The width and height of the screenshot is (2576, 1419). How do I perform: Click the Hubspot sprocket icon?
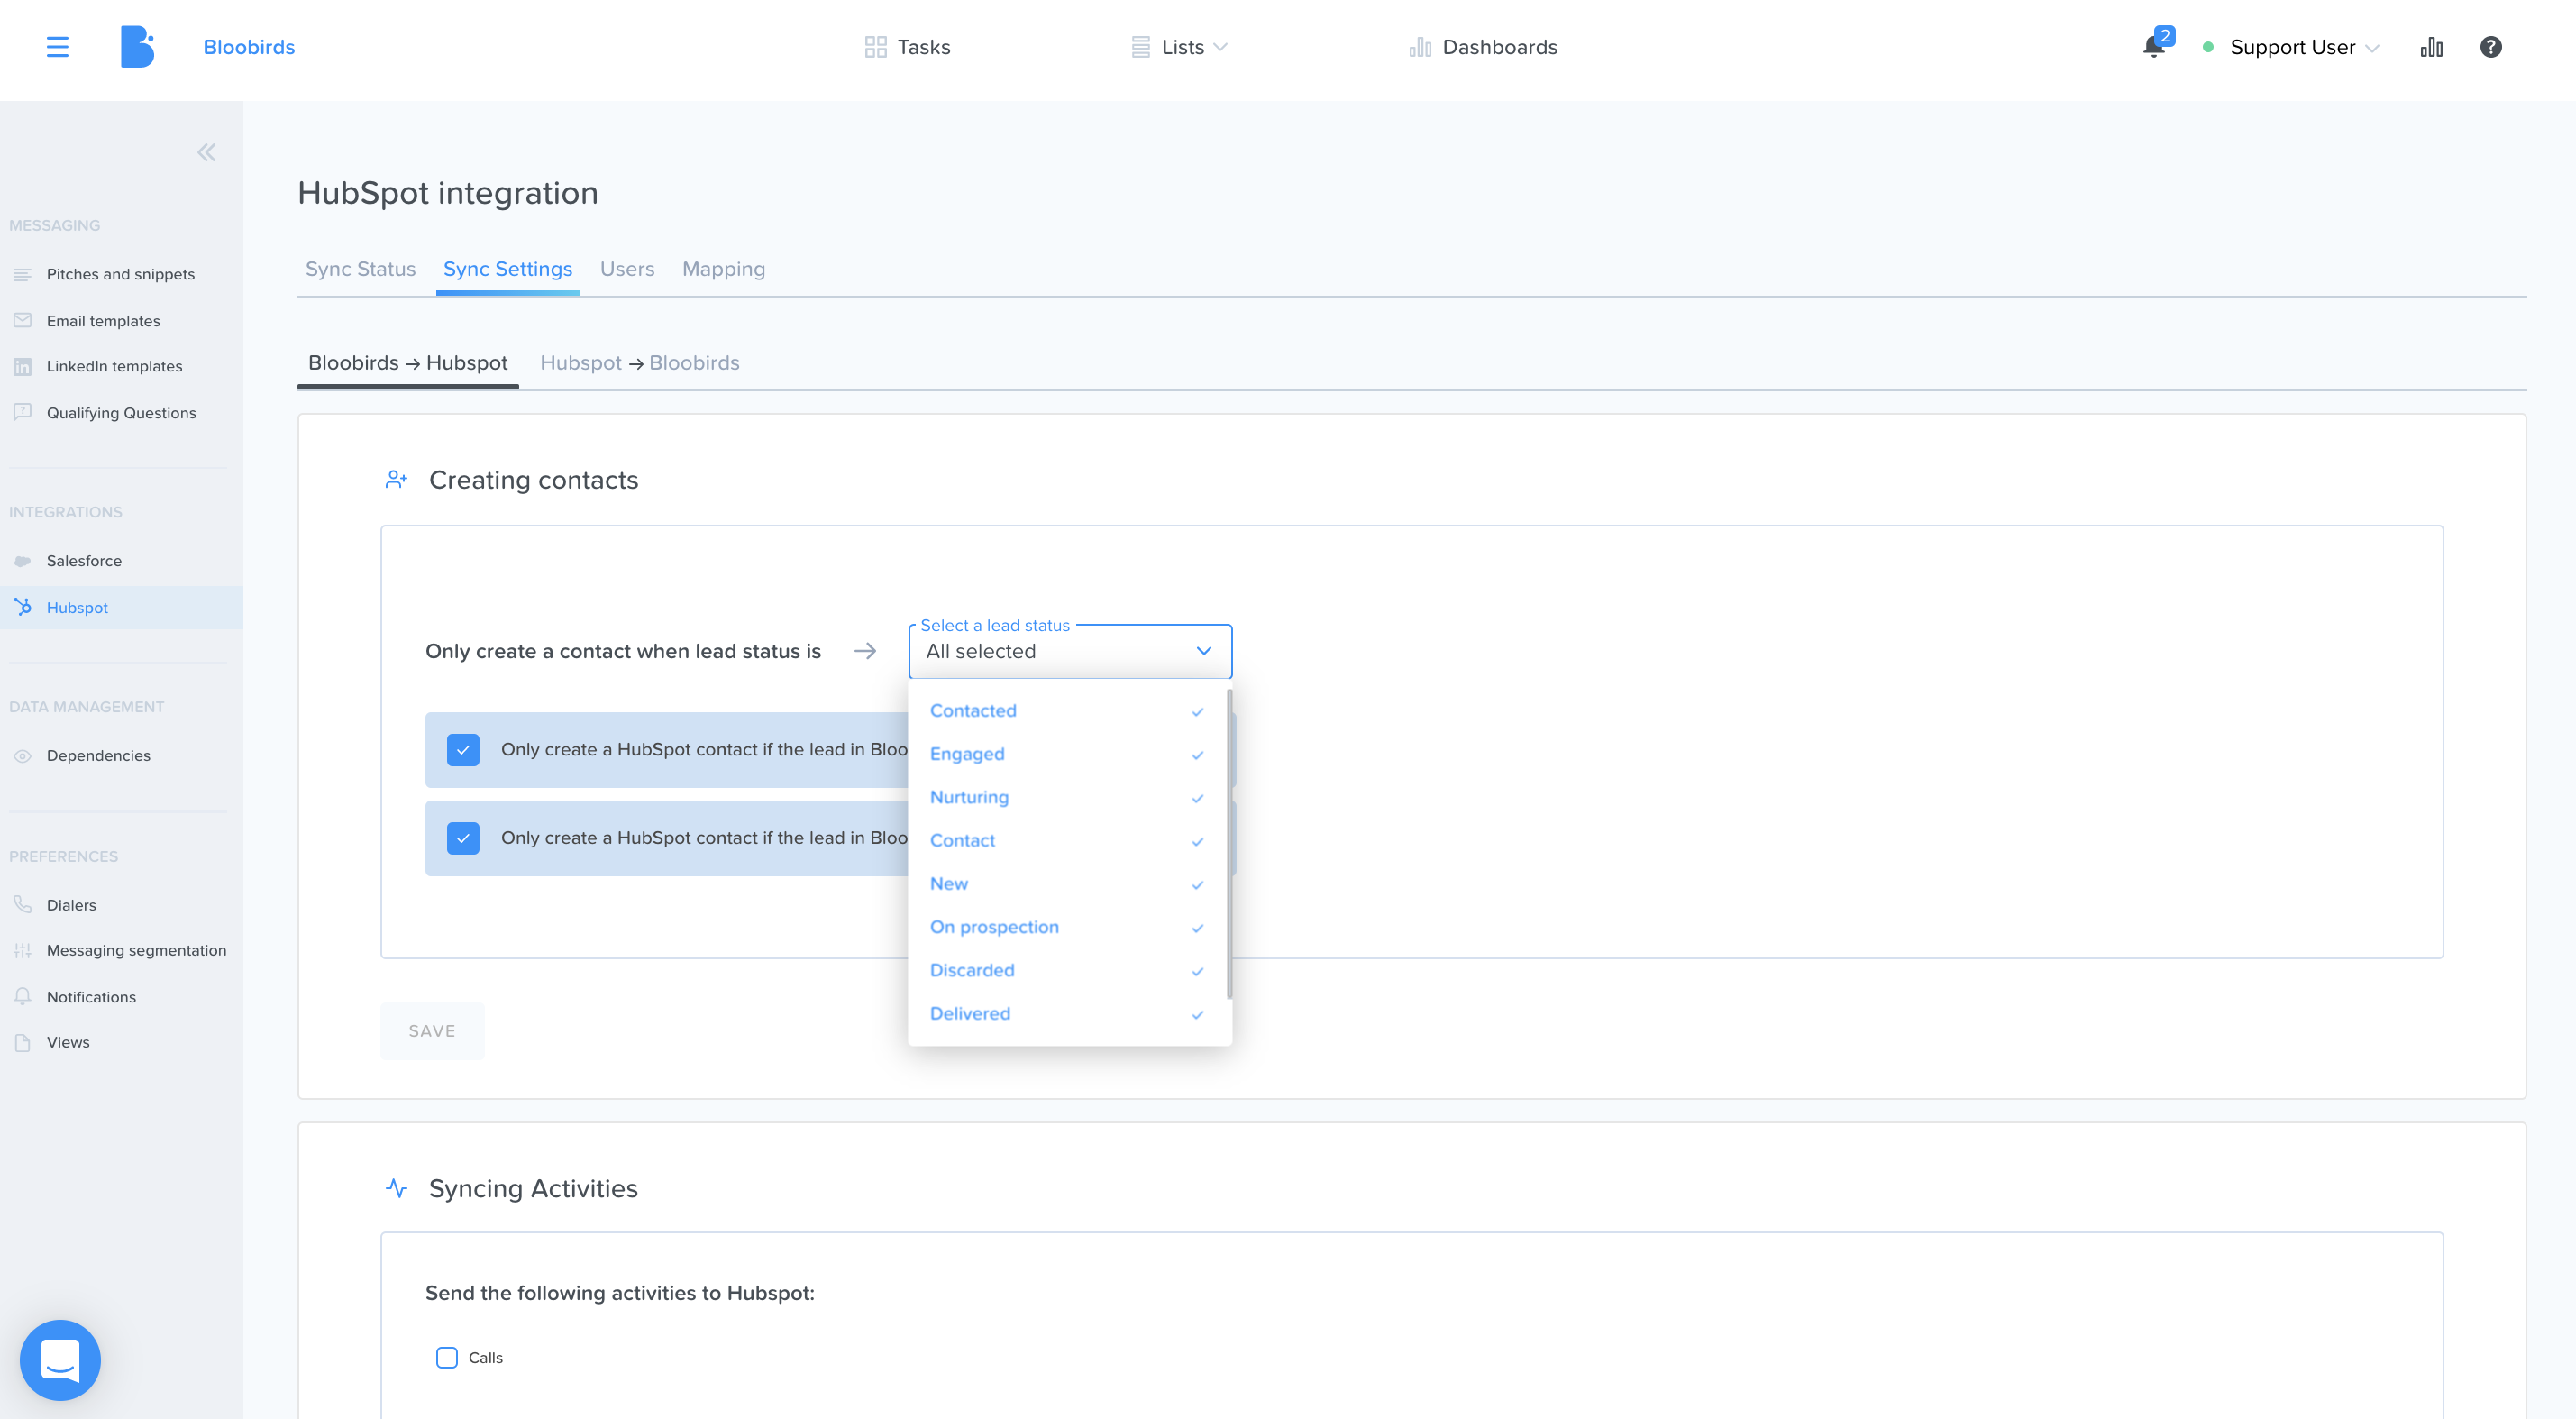pos(22,607)
